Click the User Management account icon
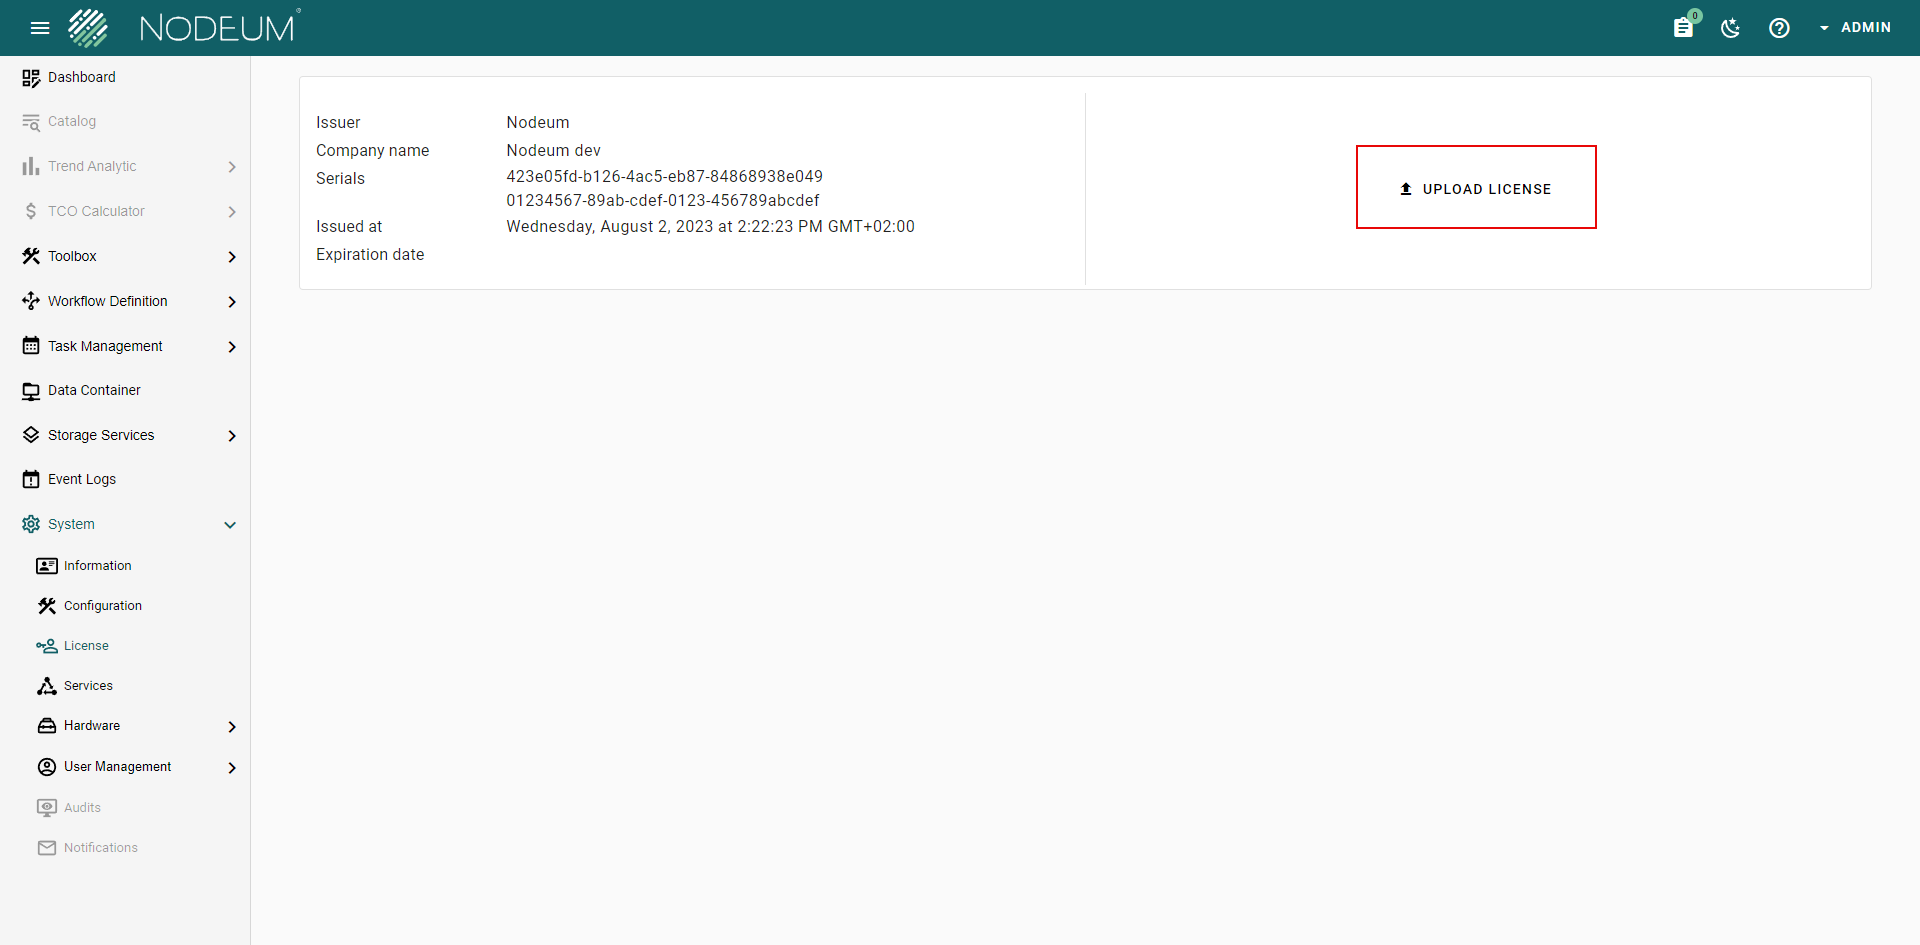This screenshot has width=1920, height=945. [x=47, y=767]
